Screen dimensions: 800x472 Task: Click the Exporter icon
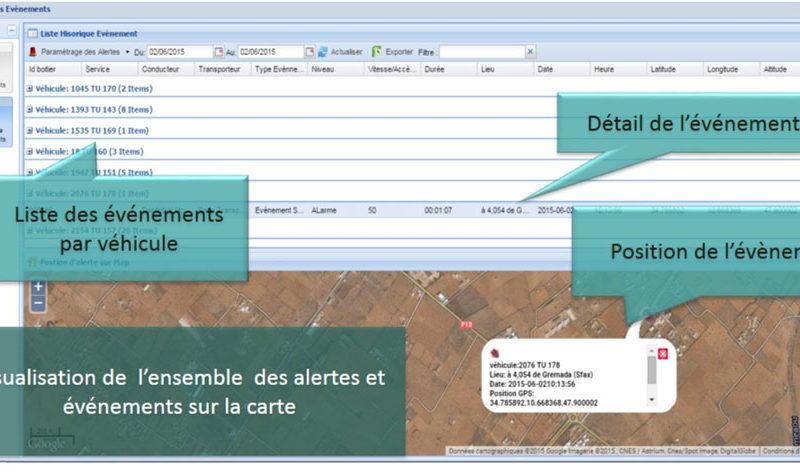point(377,51)
